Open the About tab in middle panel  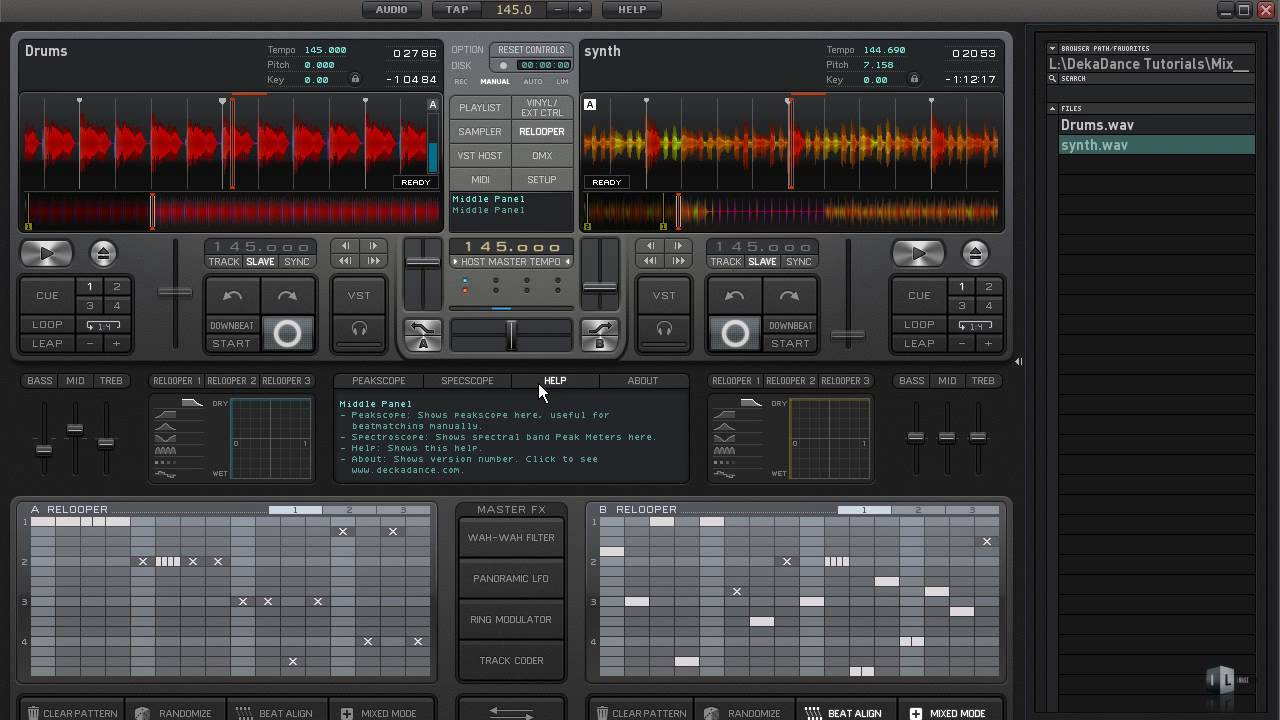point(643,381)
